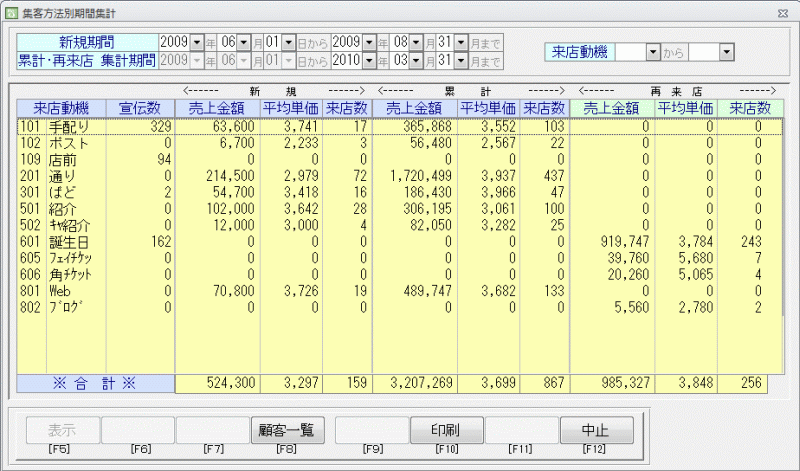Select the 501 紹介 row
Viewport: 800px width, 471px height.
click(399, 209)
